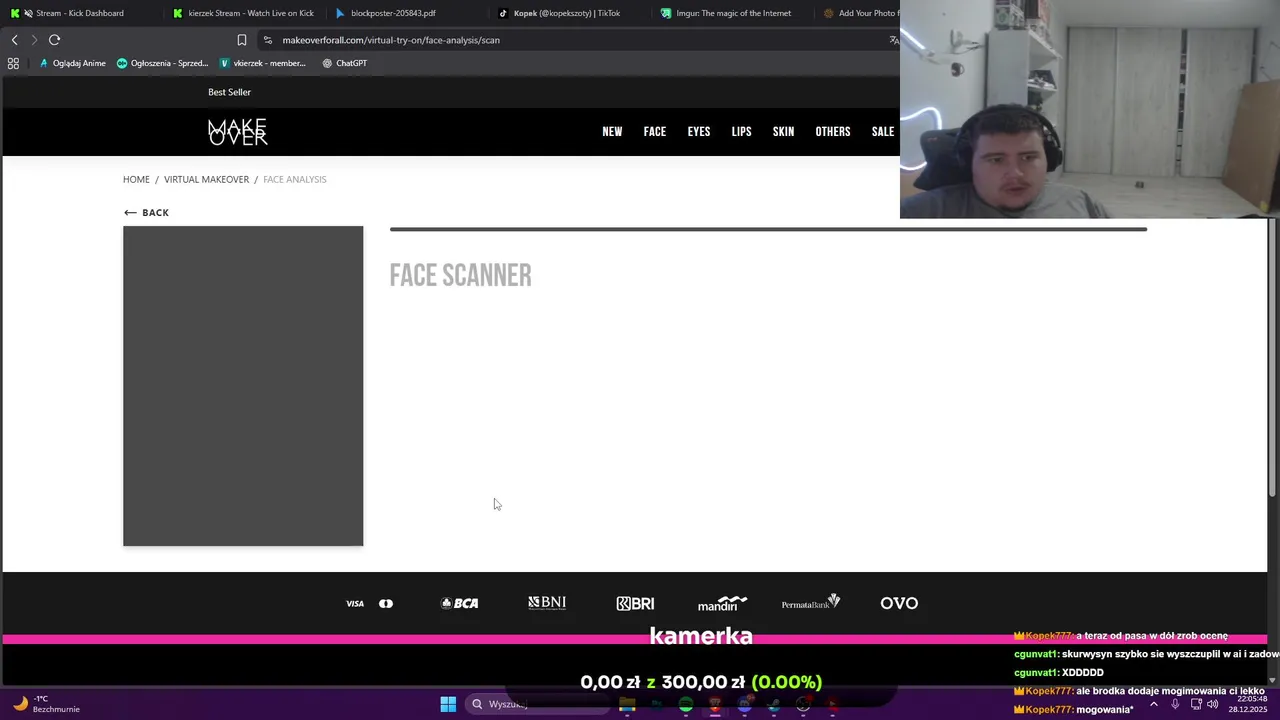Click the page vertical scrollbar
Screen dimensions: 1280x720
coord(1273,360)
